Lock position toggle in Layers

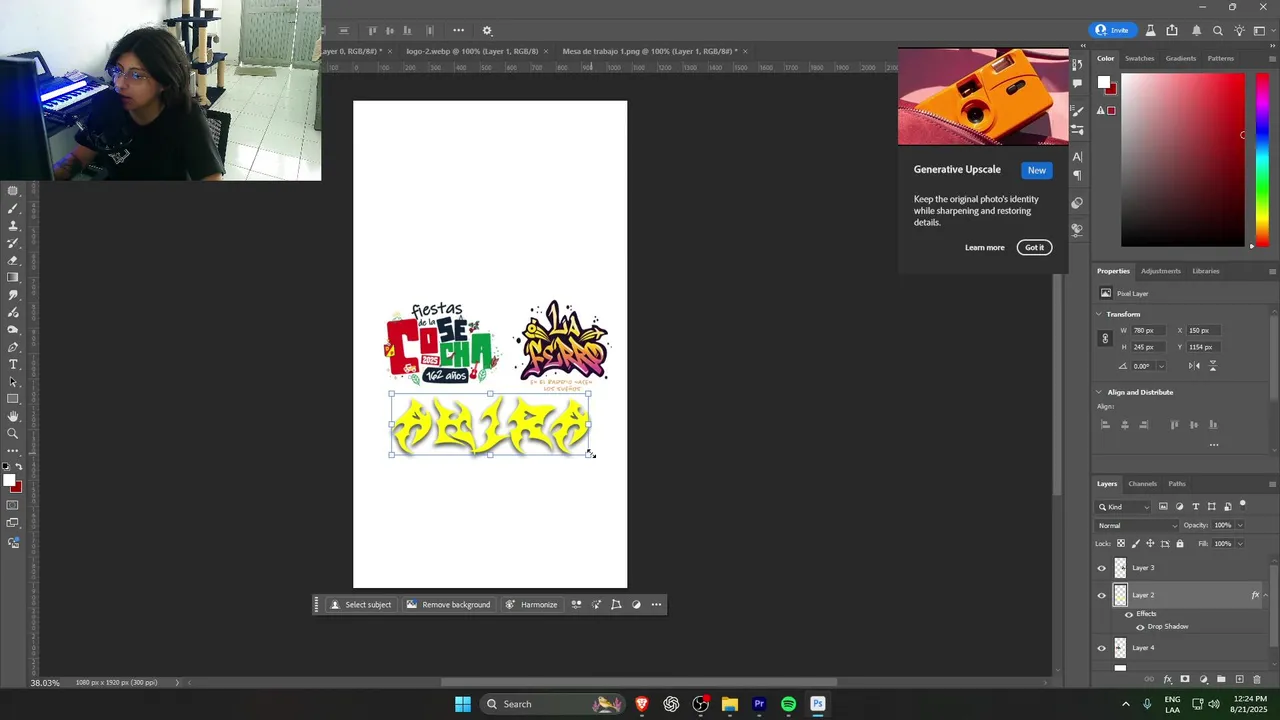[x=1150, y=544]
